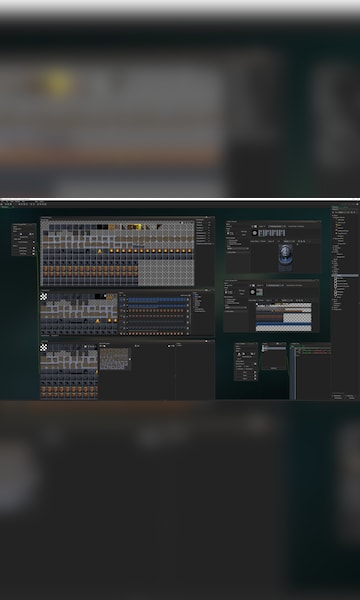The width and height of the screenshot is (360, 600).
Task: Click the right button at bottom-right of the sidebar
Action: pos(351,397)
